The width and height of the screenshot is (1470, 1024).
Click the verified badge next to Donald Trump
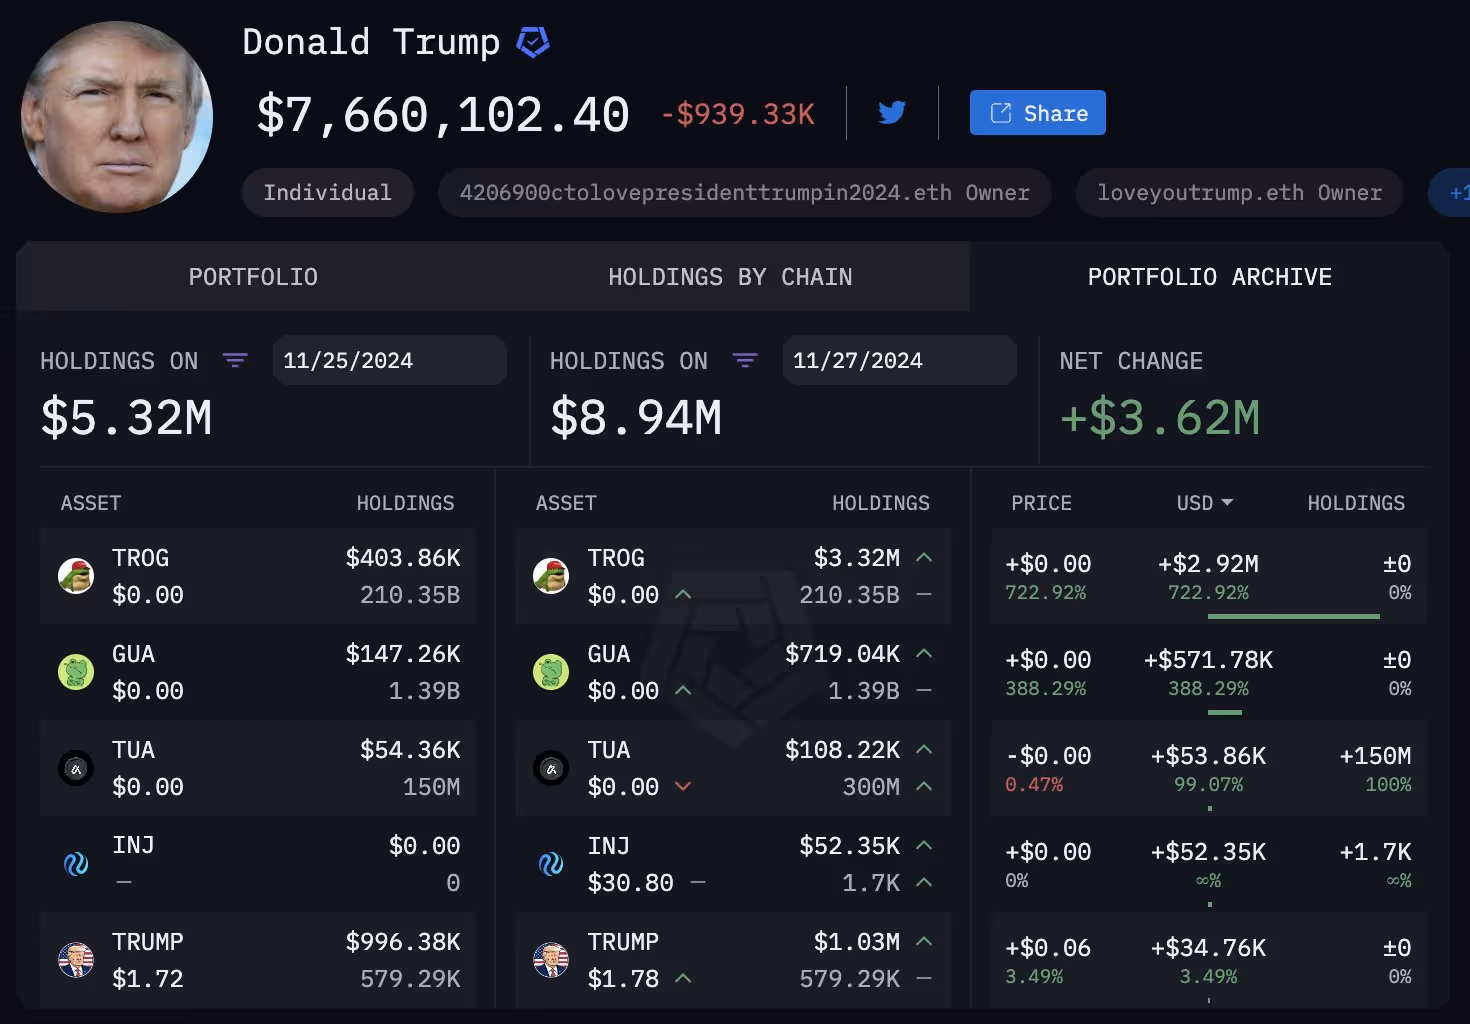pyautogui.click(x=533, y=42)
